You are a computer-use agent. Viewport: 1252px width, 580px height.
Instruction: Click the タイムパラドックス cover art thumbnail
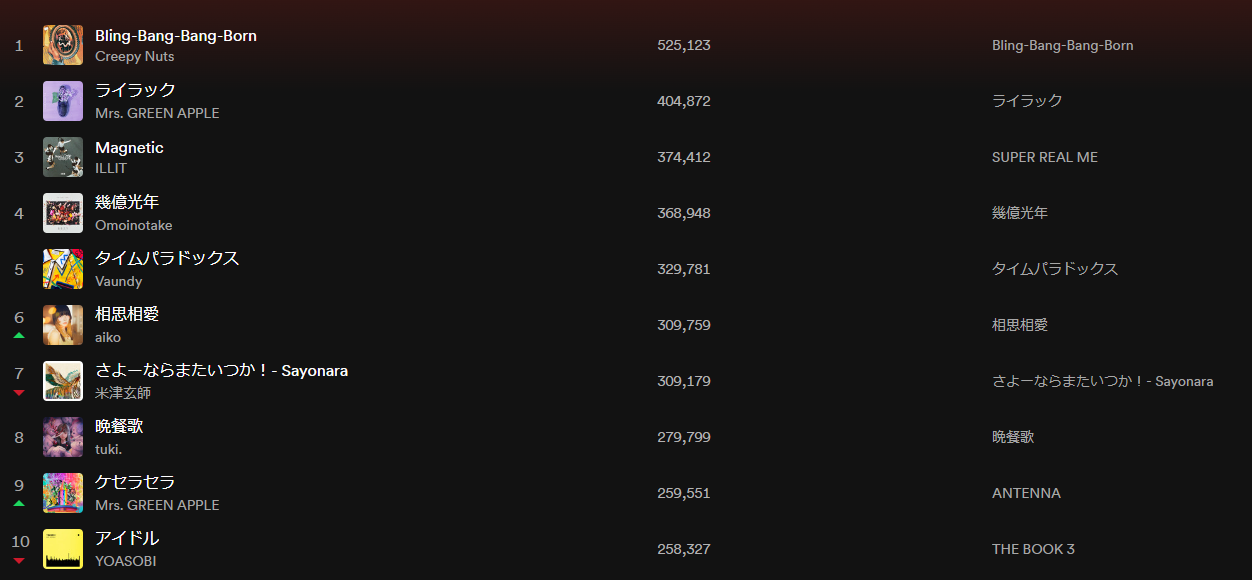(x=63, y=269)
